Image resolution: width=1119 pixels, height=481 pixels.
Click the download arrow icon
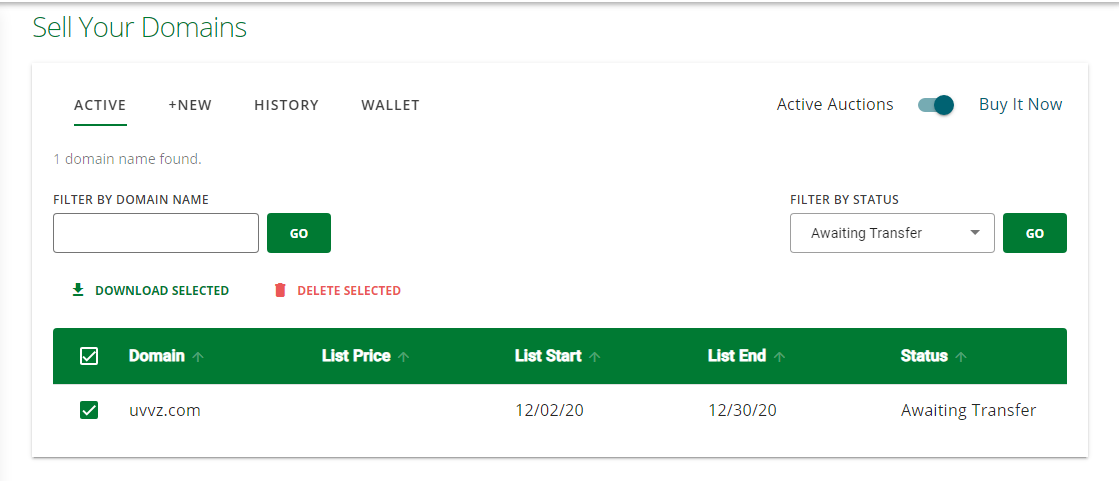click(79, 290)
